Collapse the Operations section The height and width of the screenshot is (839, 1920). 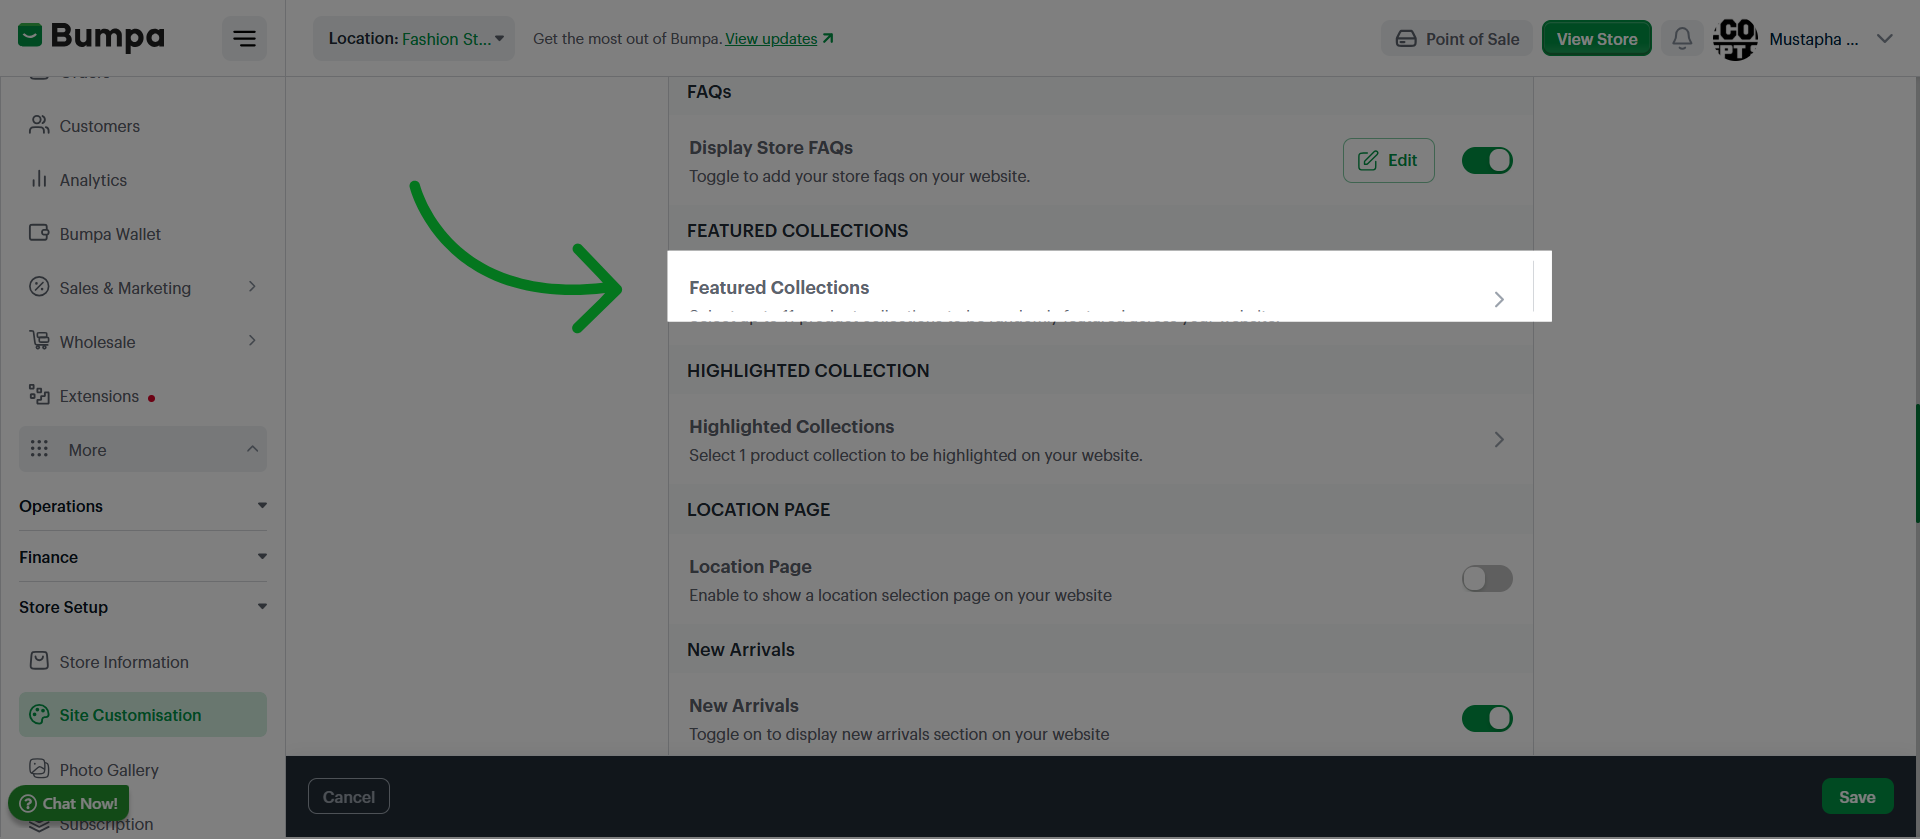[143, 506]
